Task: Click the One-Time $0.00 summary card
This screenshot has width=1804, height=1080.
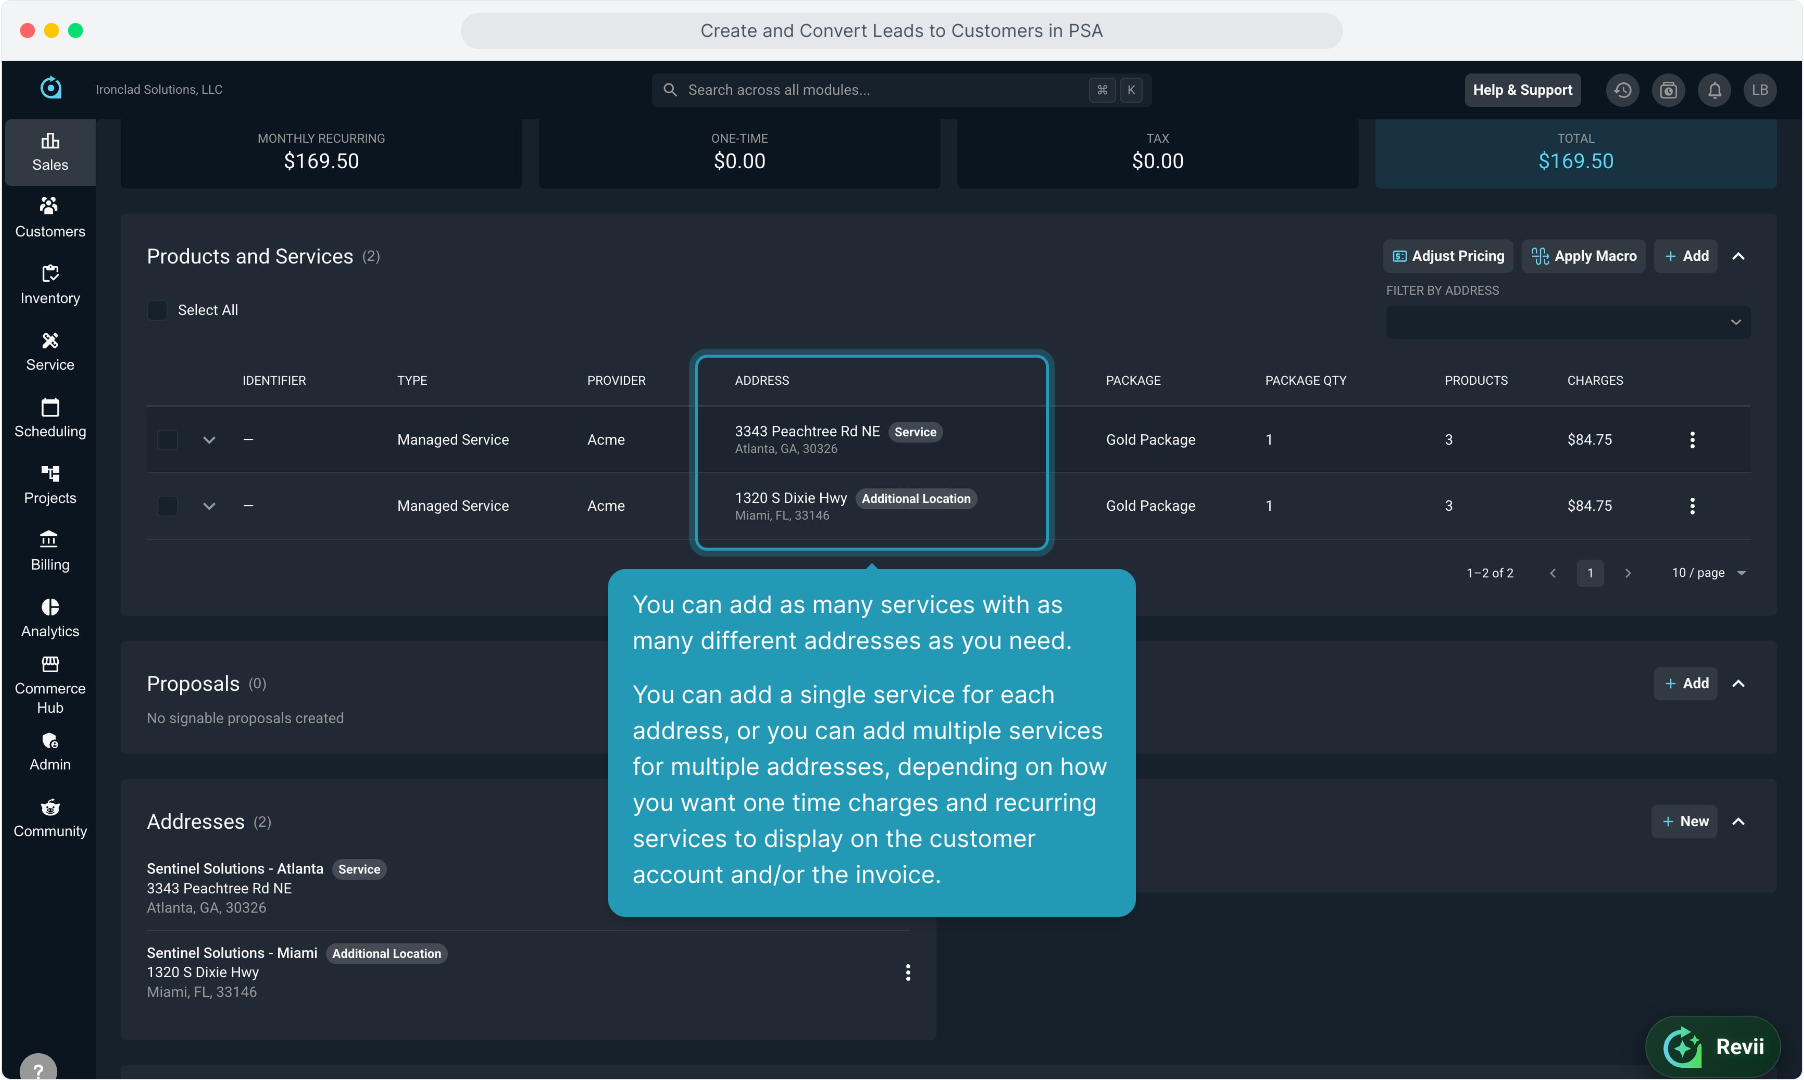Action: (x=740, y=152)
